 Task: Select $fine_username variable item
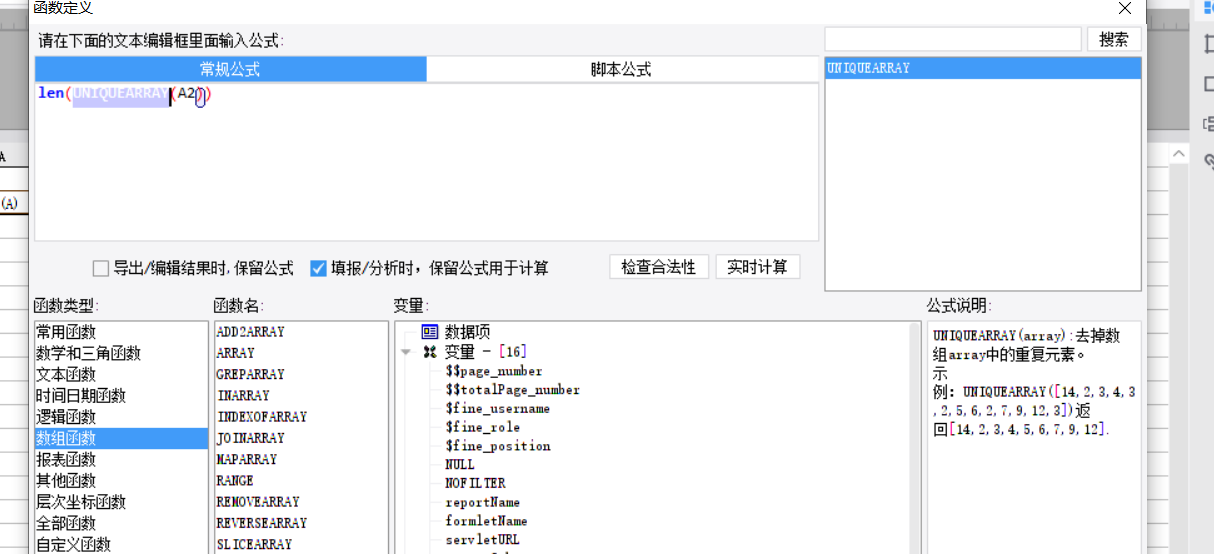point(497,408)
